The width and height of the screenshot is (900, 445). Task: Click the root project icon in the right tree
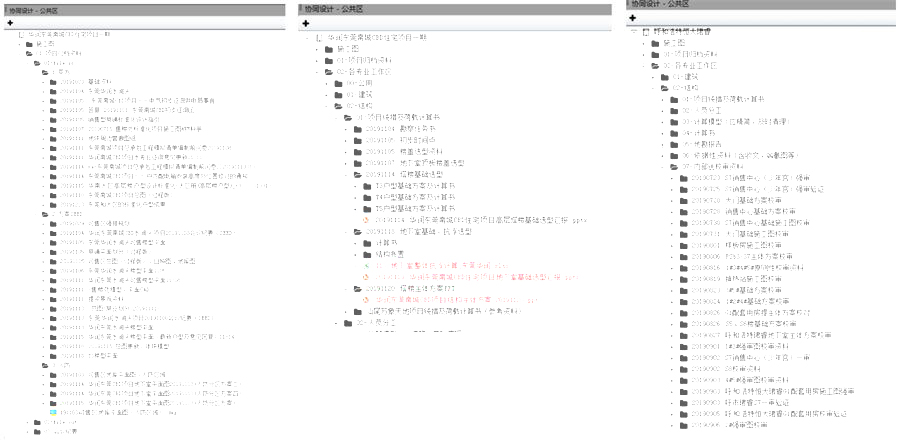[x=645, y=31]
